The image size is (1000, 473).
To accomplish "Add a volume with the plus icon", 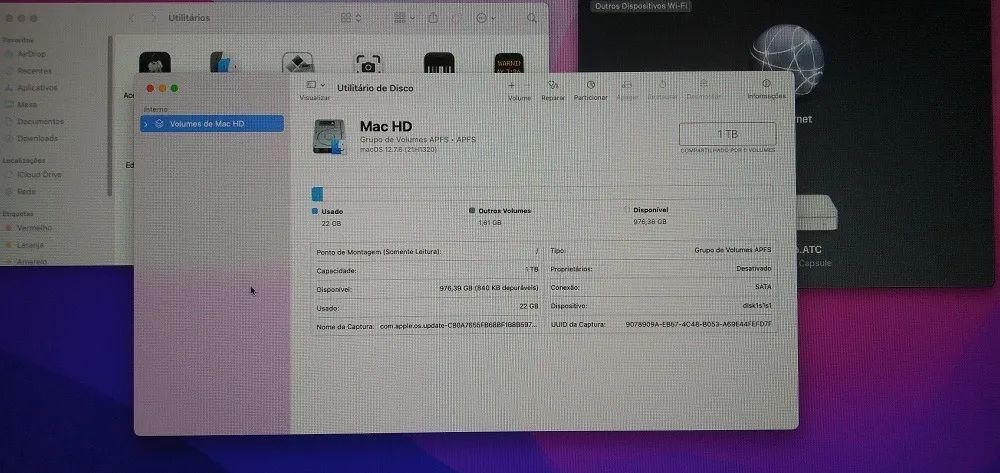I will 511,85.
